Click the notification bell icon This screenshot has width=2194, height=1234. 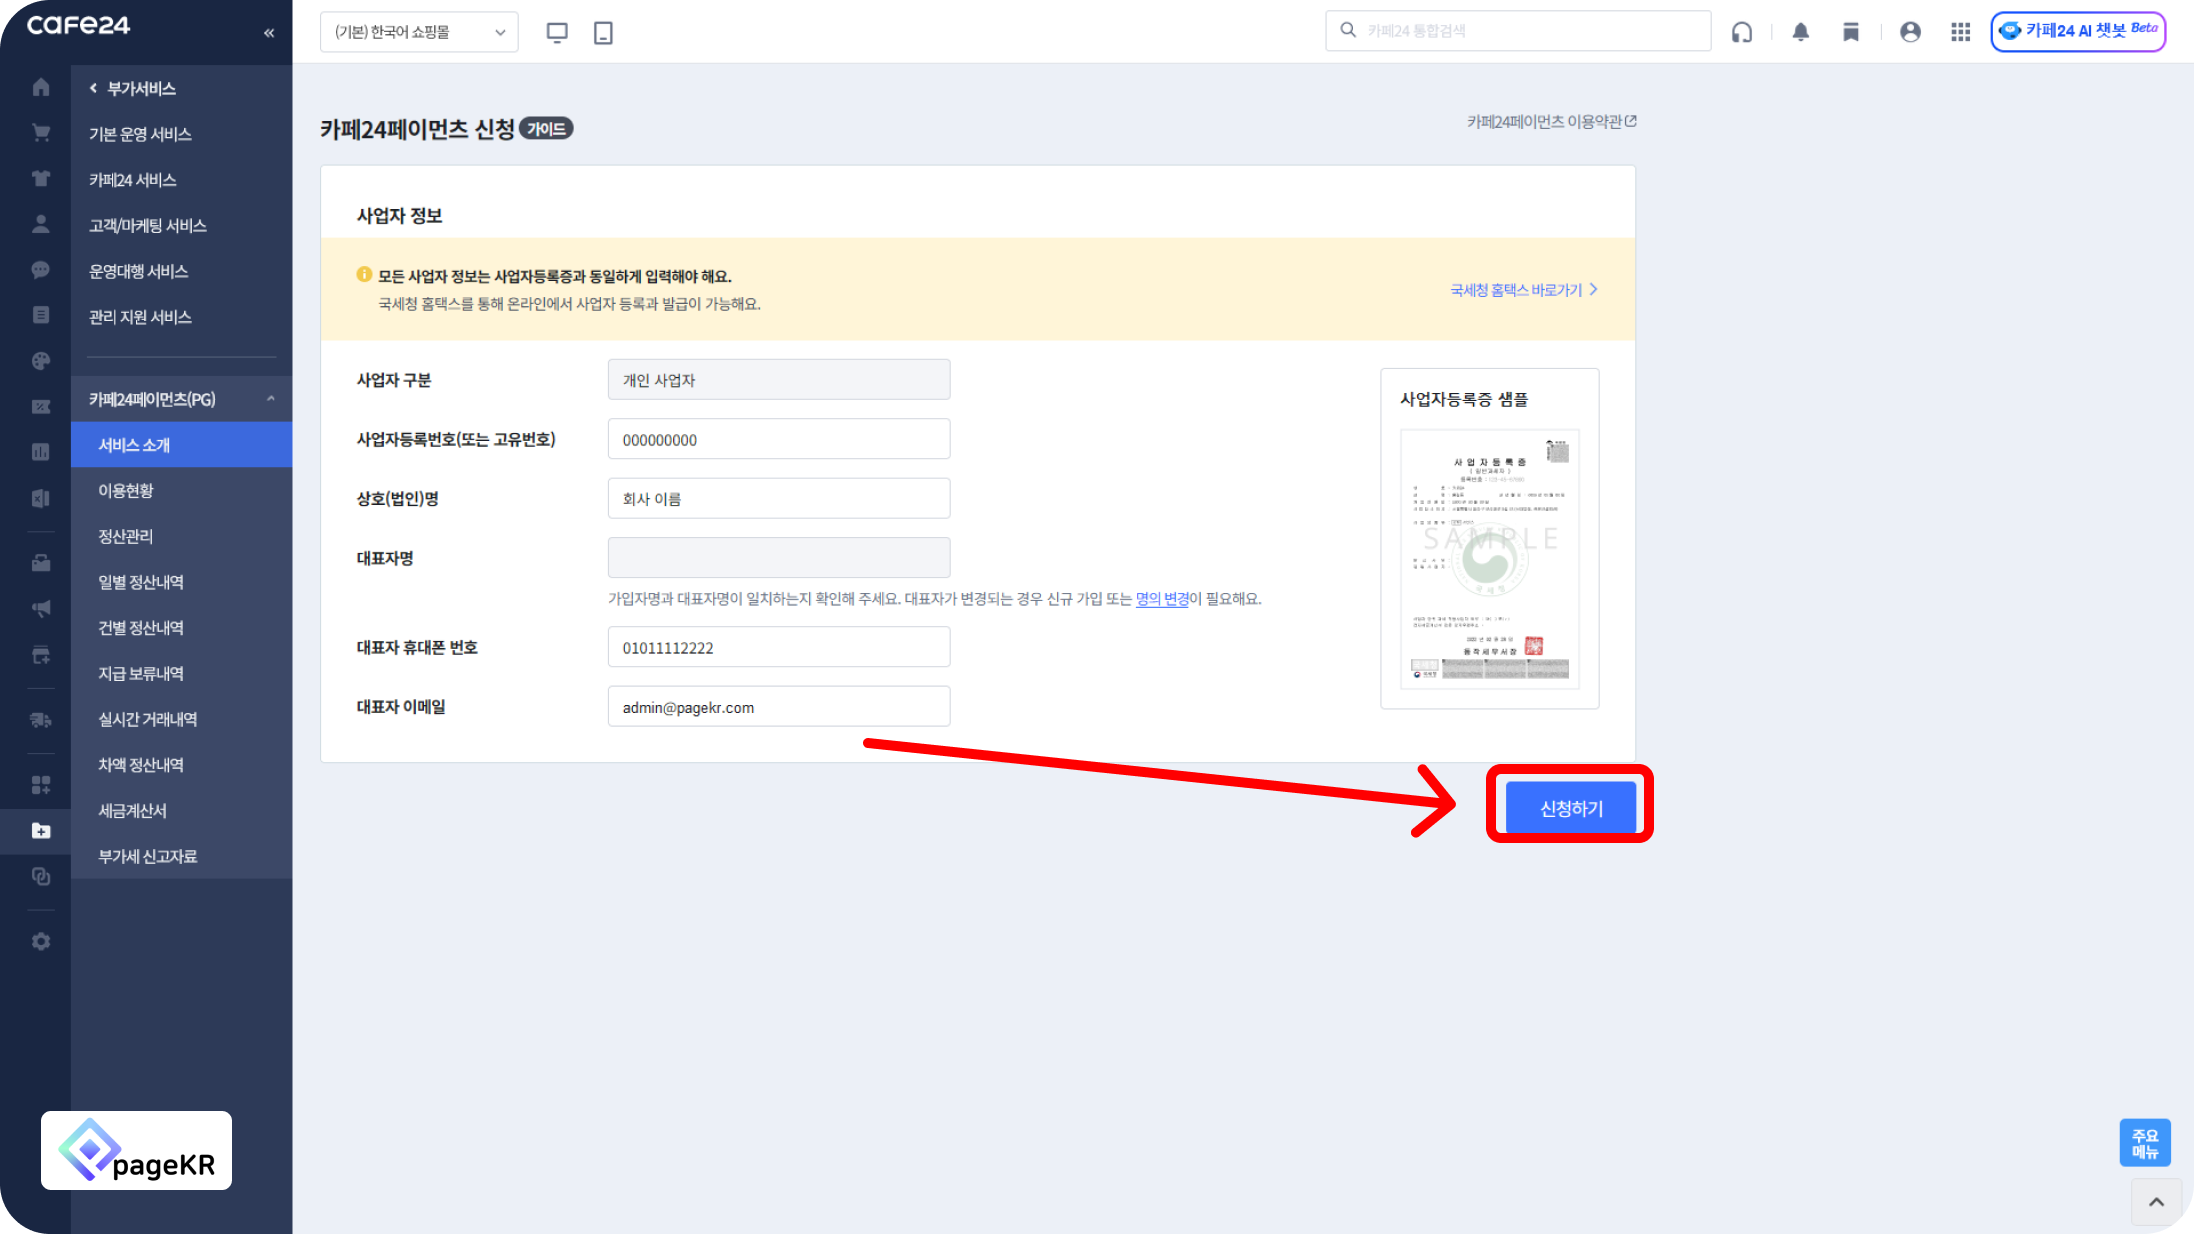point(1800,32)
